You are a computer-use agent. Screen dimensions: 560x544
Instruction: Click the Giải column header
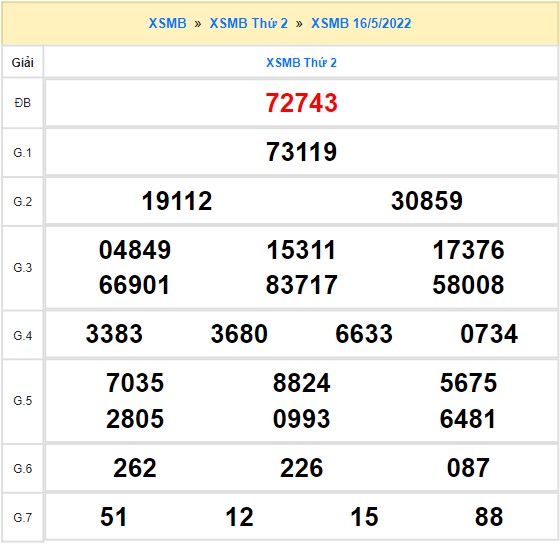point(22,63)
